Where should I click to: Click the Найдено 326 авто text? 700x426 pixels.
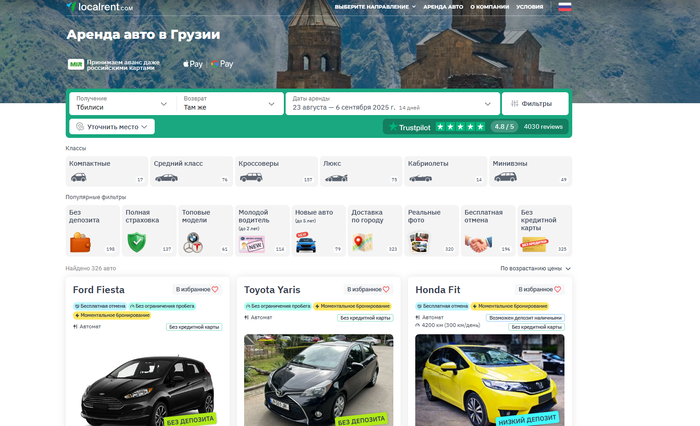pos(91,268)
